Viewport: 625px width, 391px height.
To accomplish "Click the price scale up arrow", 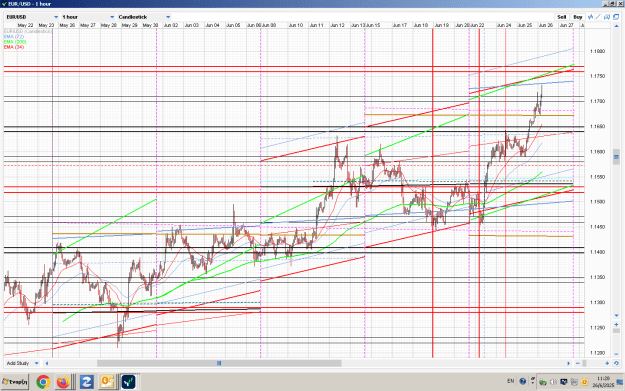I will tap(616, 26).
